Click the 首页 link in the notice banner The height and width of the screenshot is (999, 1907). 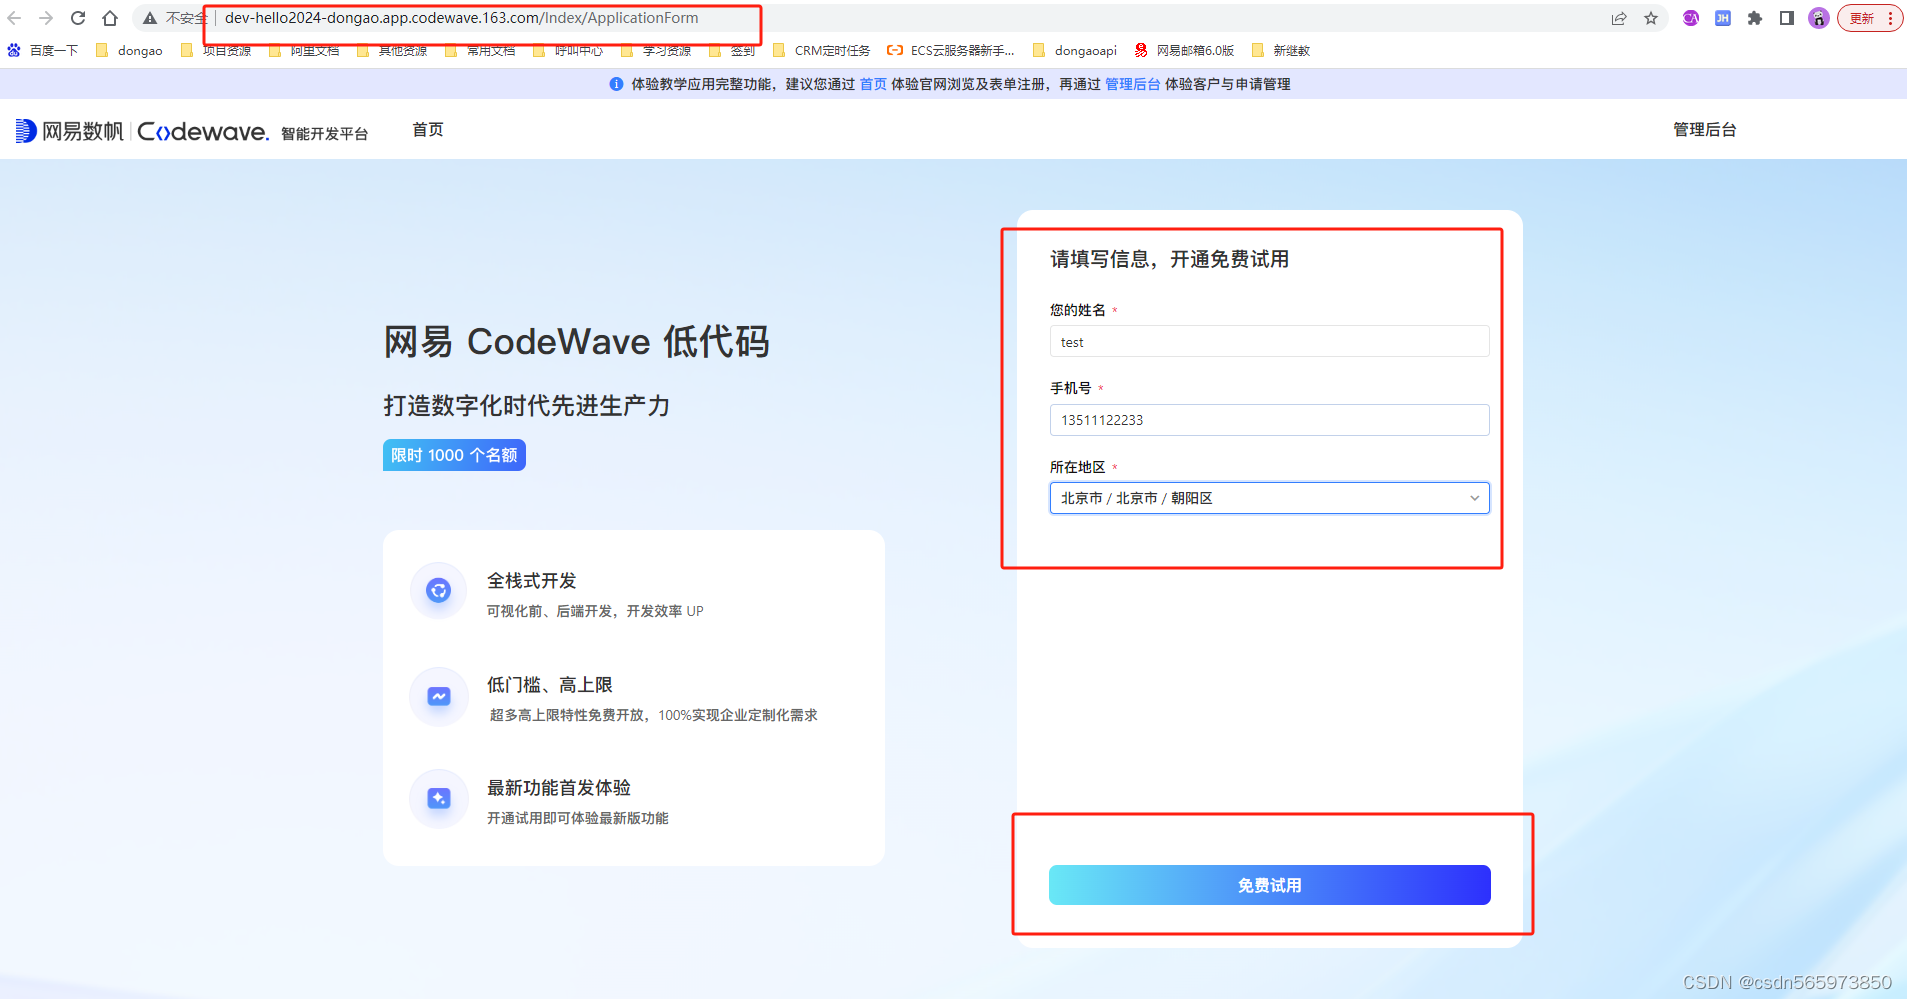point(873,84)
